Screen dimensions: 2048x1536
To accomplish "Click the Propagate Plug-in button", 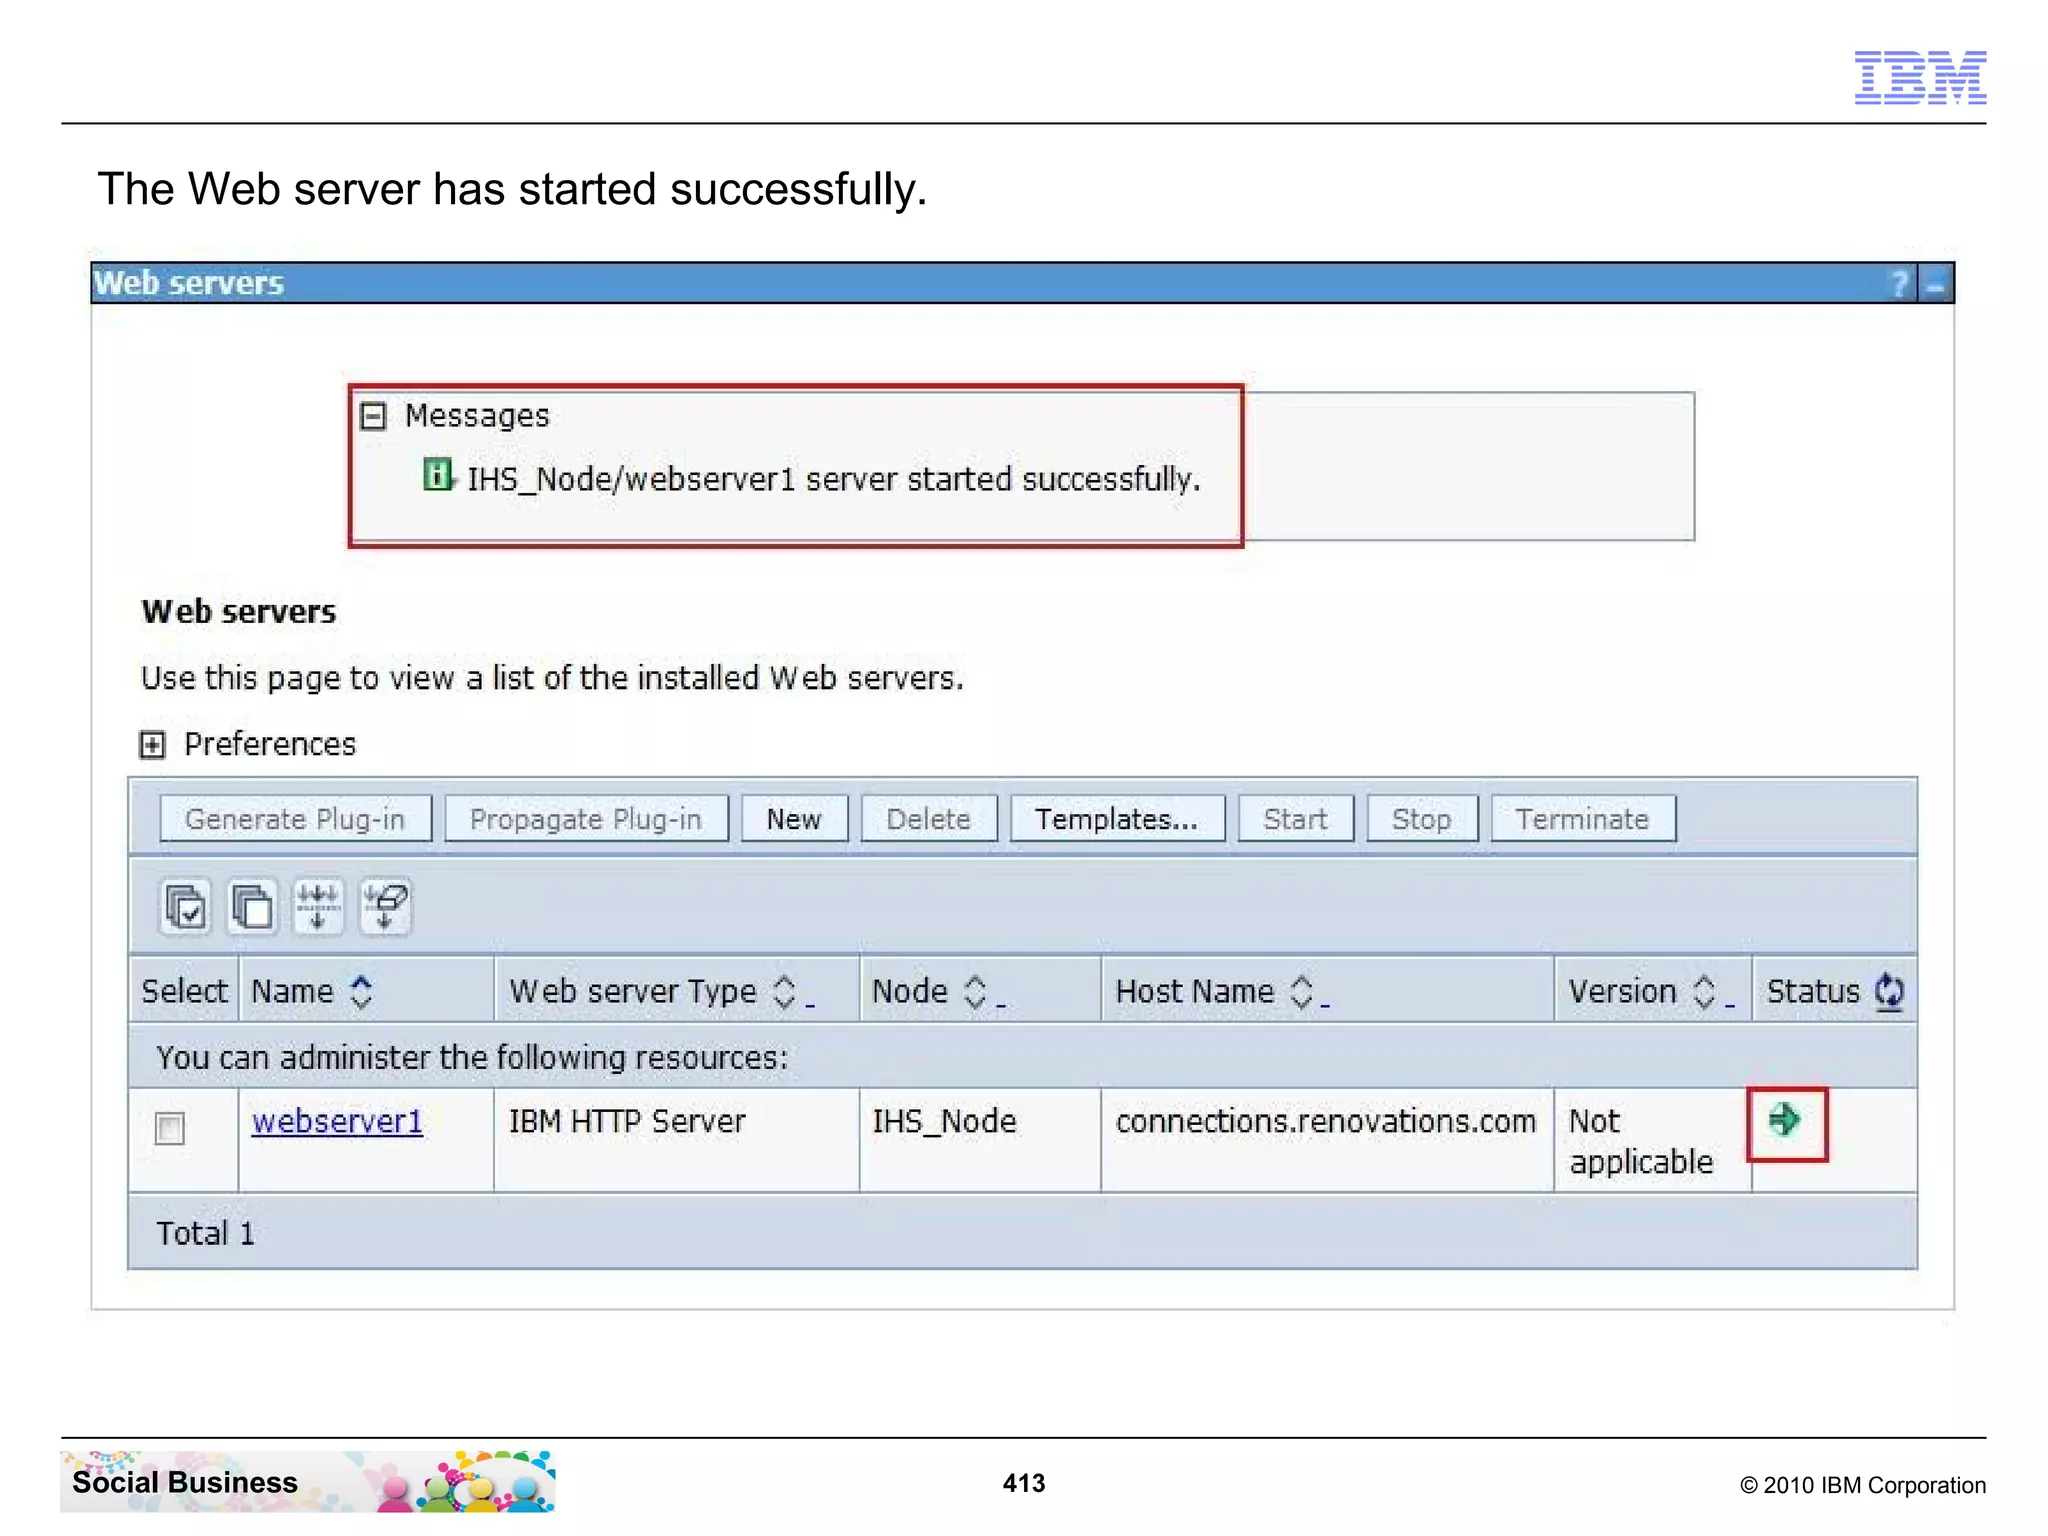I will (586, 819).
